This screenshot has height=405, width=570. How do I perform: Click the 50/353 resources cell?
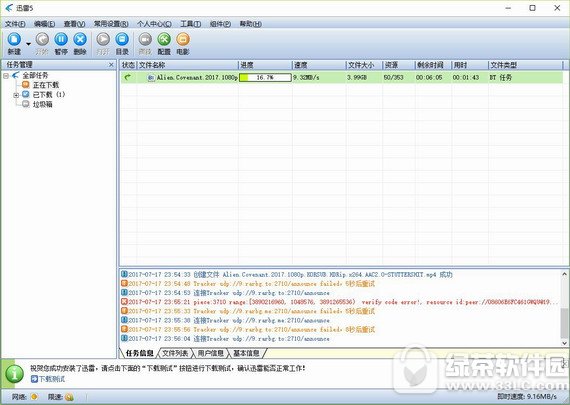point(394,77)
